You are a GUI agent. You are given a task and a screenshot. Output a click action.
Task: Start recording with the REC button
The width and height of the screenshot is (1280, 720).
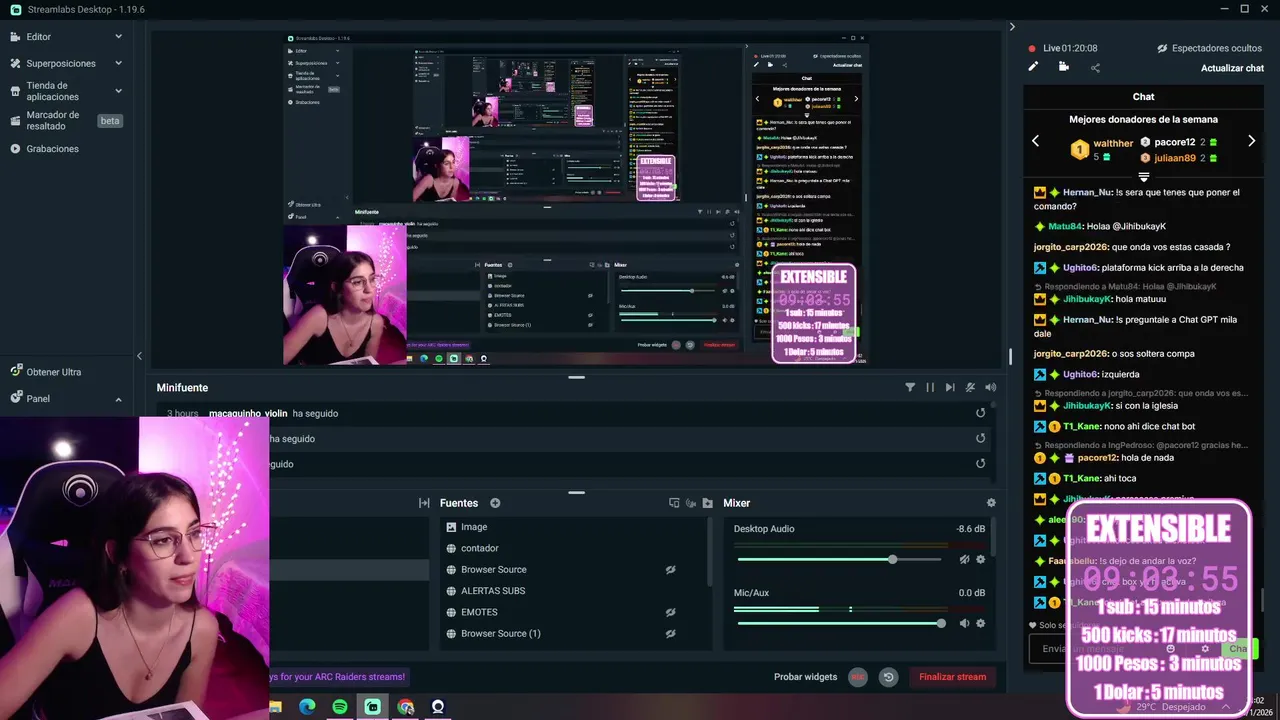tap(857, 677)
